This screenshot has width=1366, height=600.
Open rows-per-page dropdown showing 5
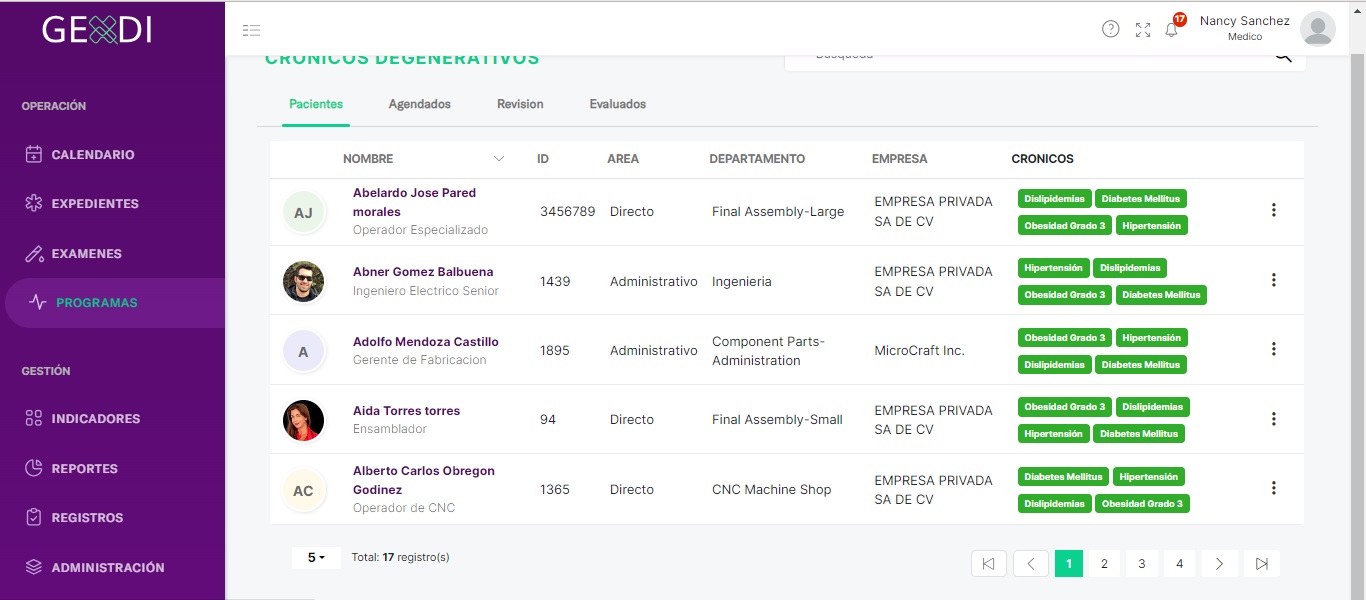pos(316,558)
